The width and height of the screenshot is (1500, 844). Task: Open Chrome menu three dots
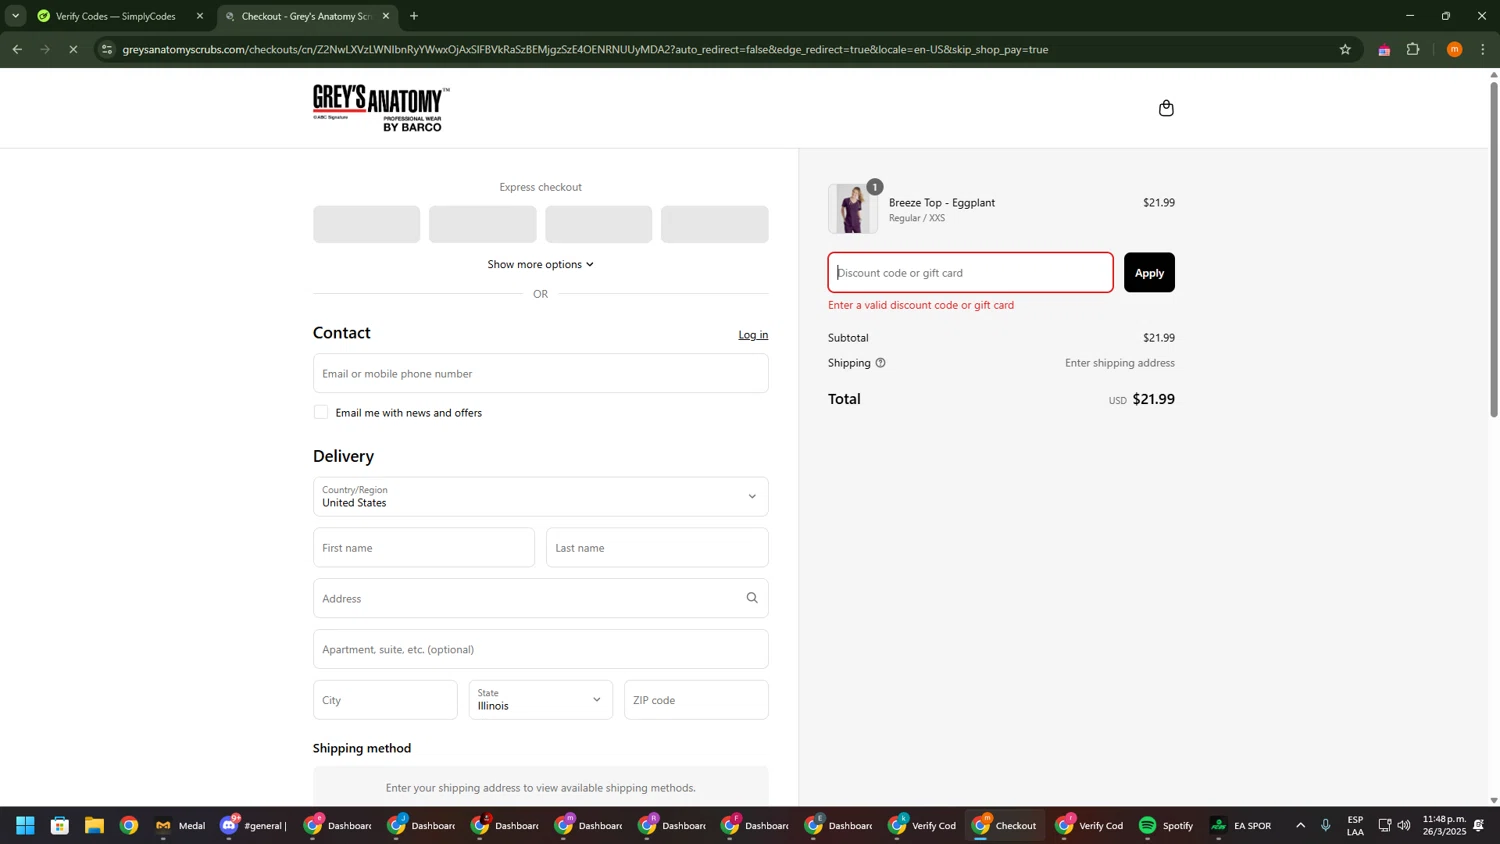1483,49
